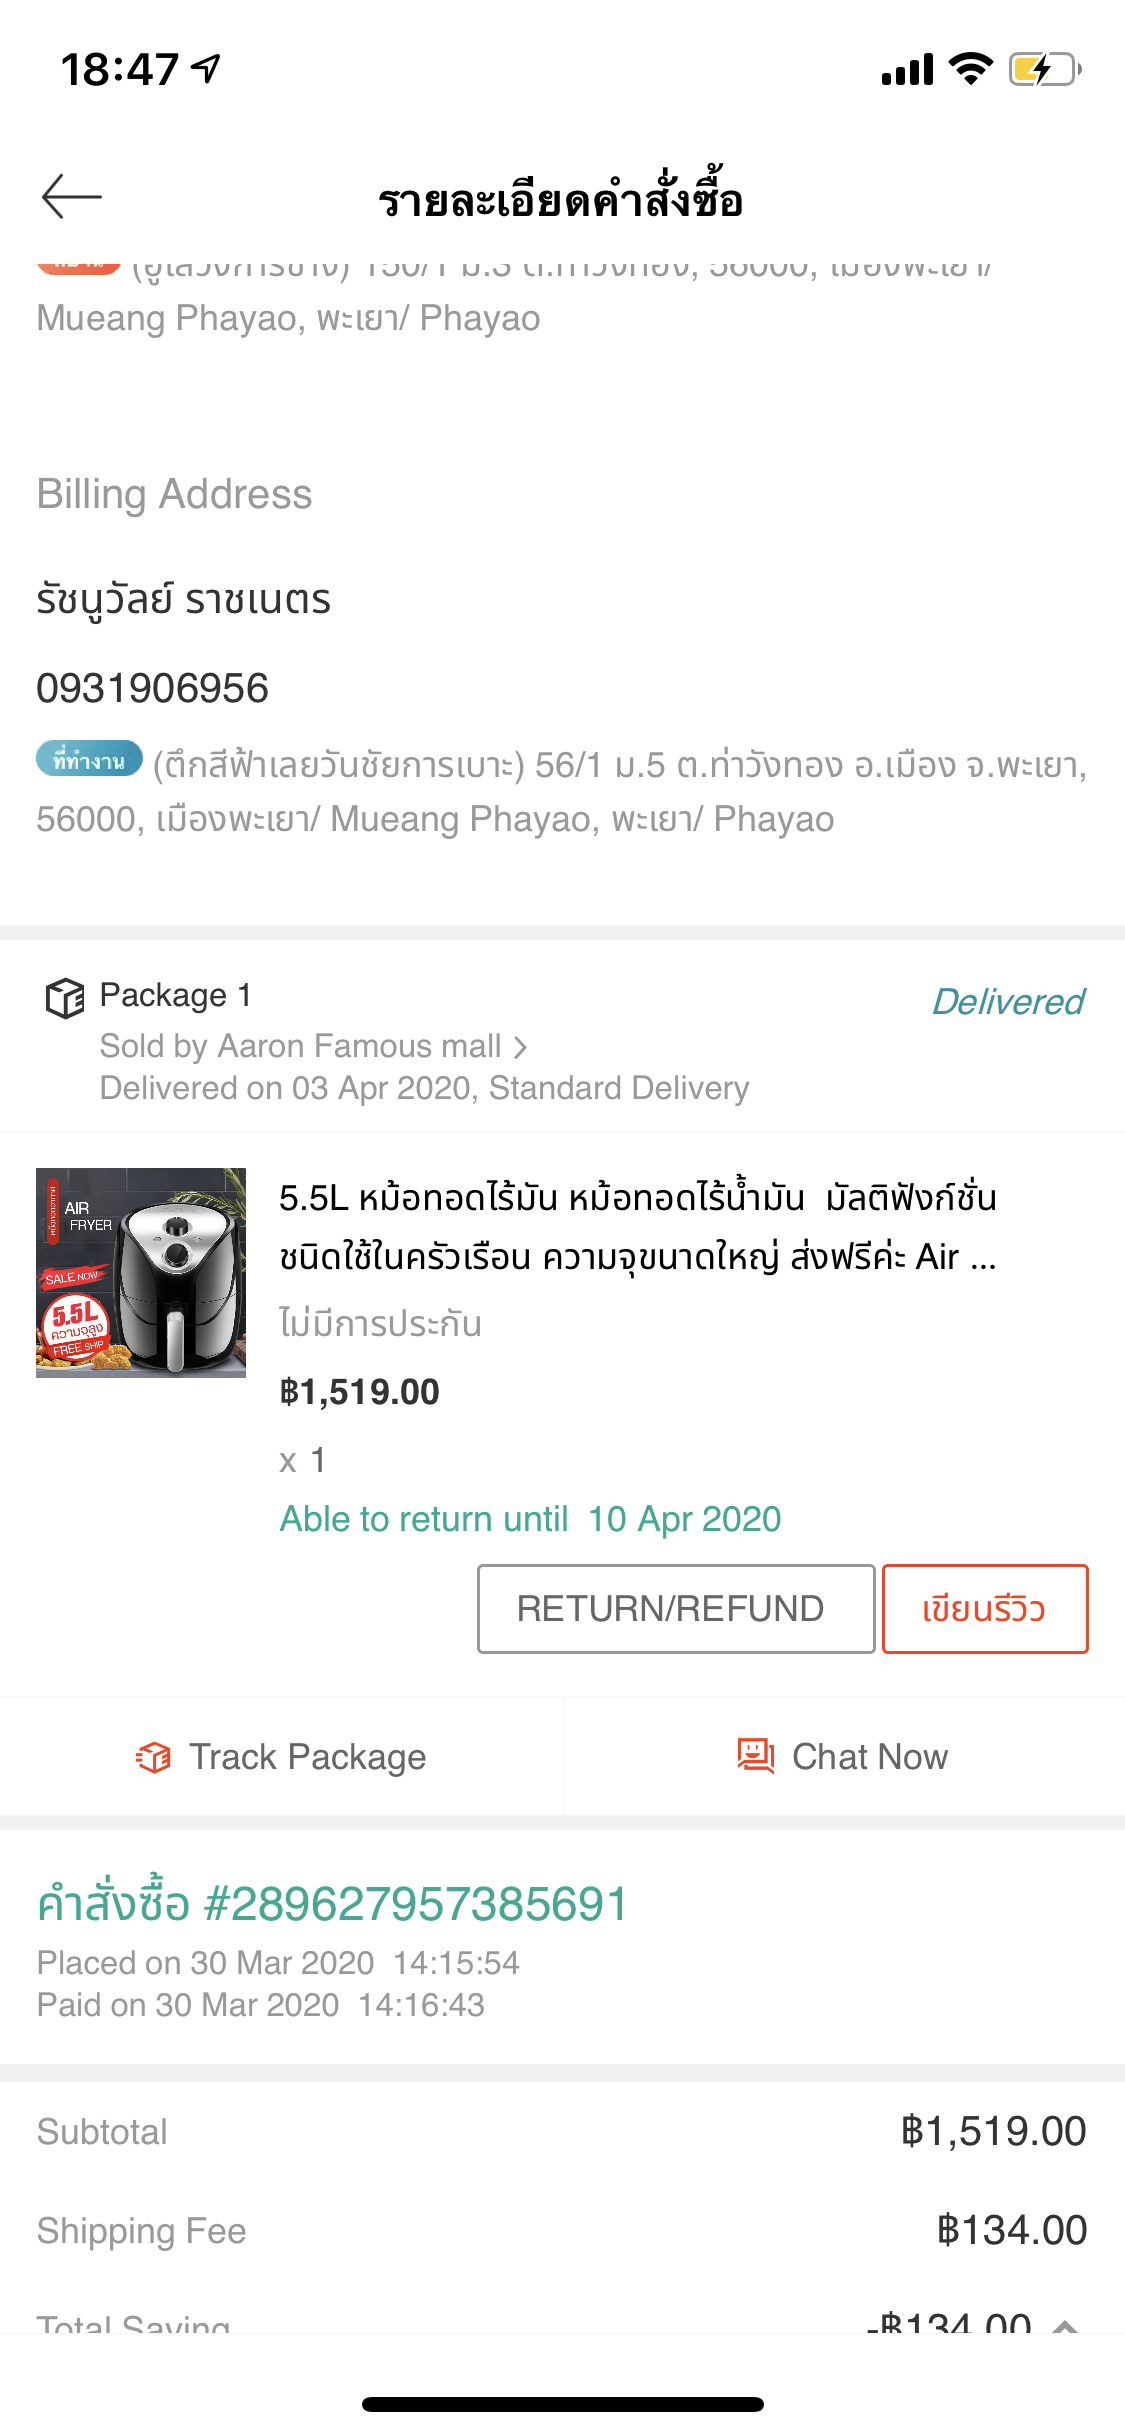Open the Return/Refund request
Screen dimensions: 1125x2436
676,1609
